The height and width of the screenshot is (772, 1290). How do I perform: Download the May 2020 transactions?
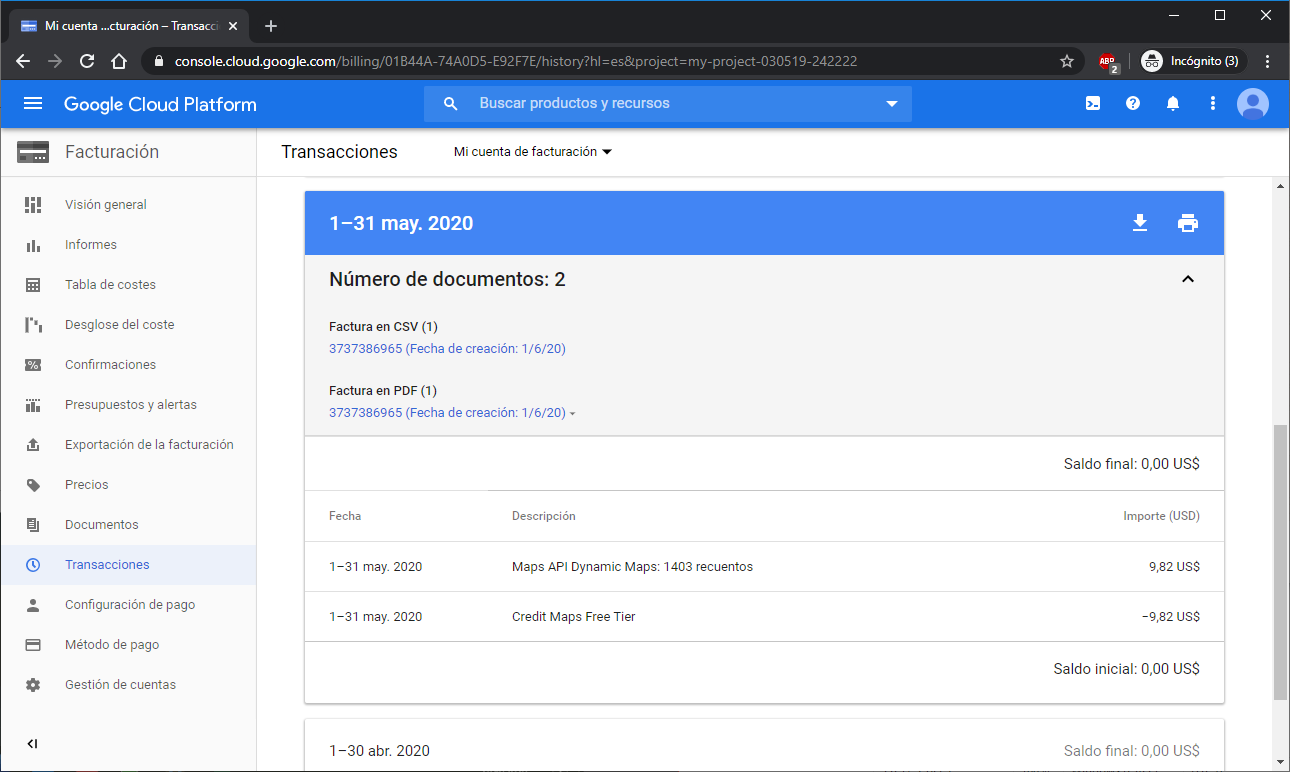click(1139, 223)
